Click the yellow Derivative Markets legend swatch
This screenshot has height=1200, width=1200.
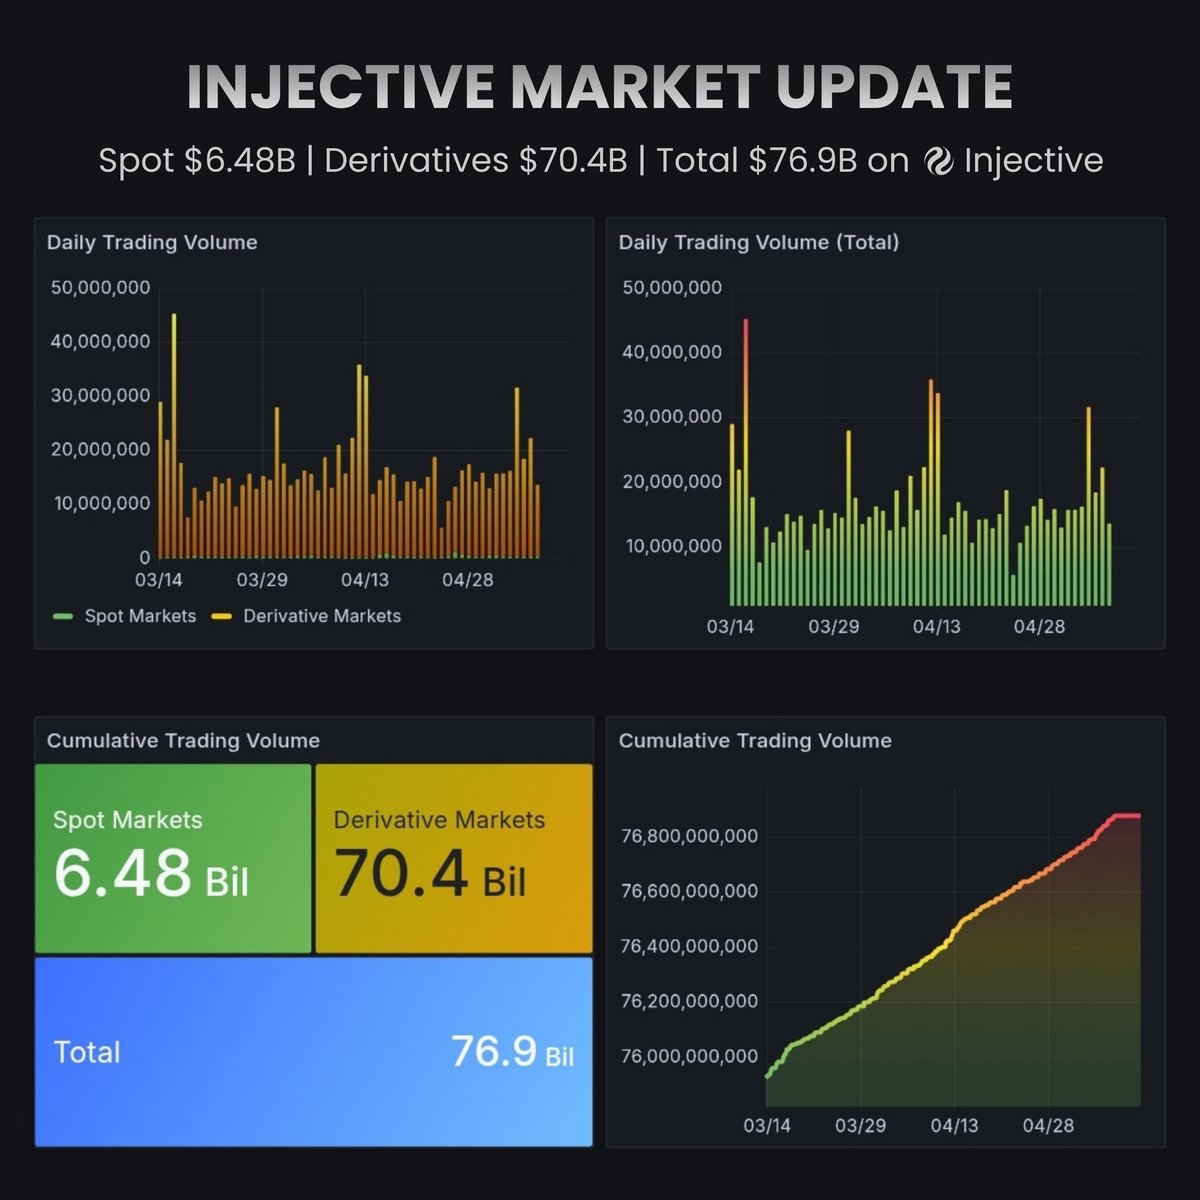[x=222, y=616]
